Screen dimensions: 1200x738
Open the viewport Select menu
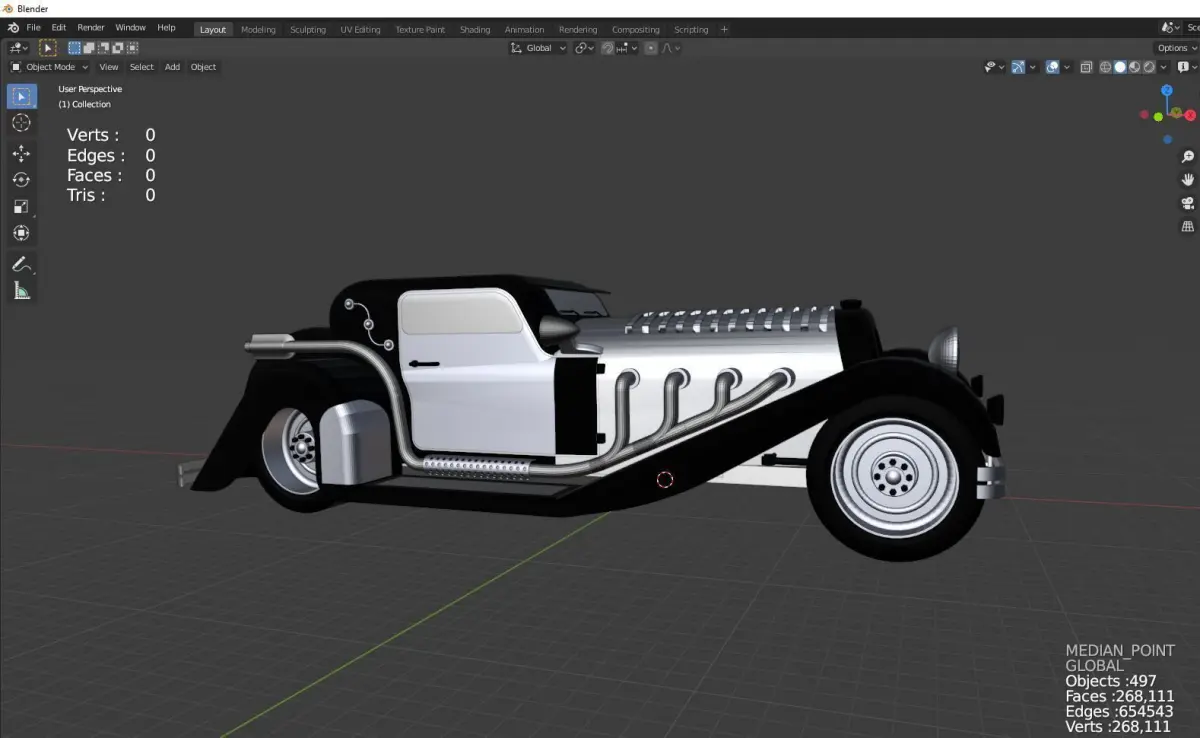(142, 67)
